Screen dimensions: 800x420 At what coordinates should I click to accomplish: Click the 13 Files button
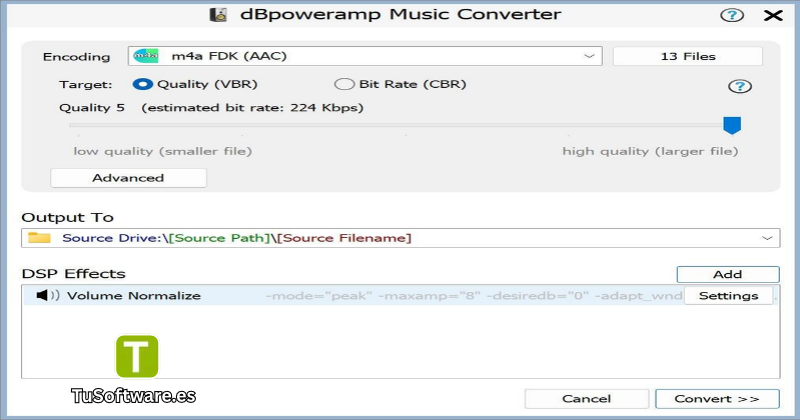[x=688, y=56]
